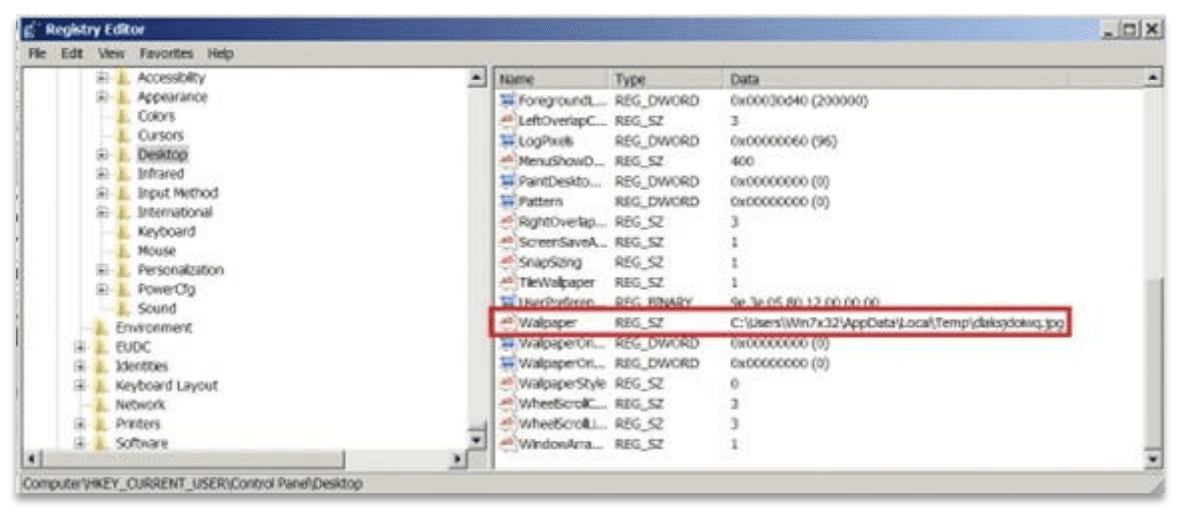Open the View menu
This screenshot has height=512, width=1179.
111,54
